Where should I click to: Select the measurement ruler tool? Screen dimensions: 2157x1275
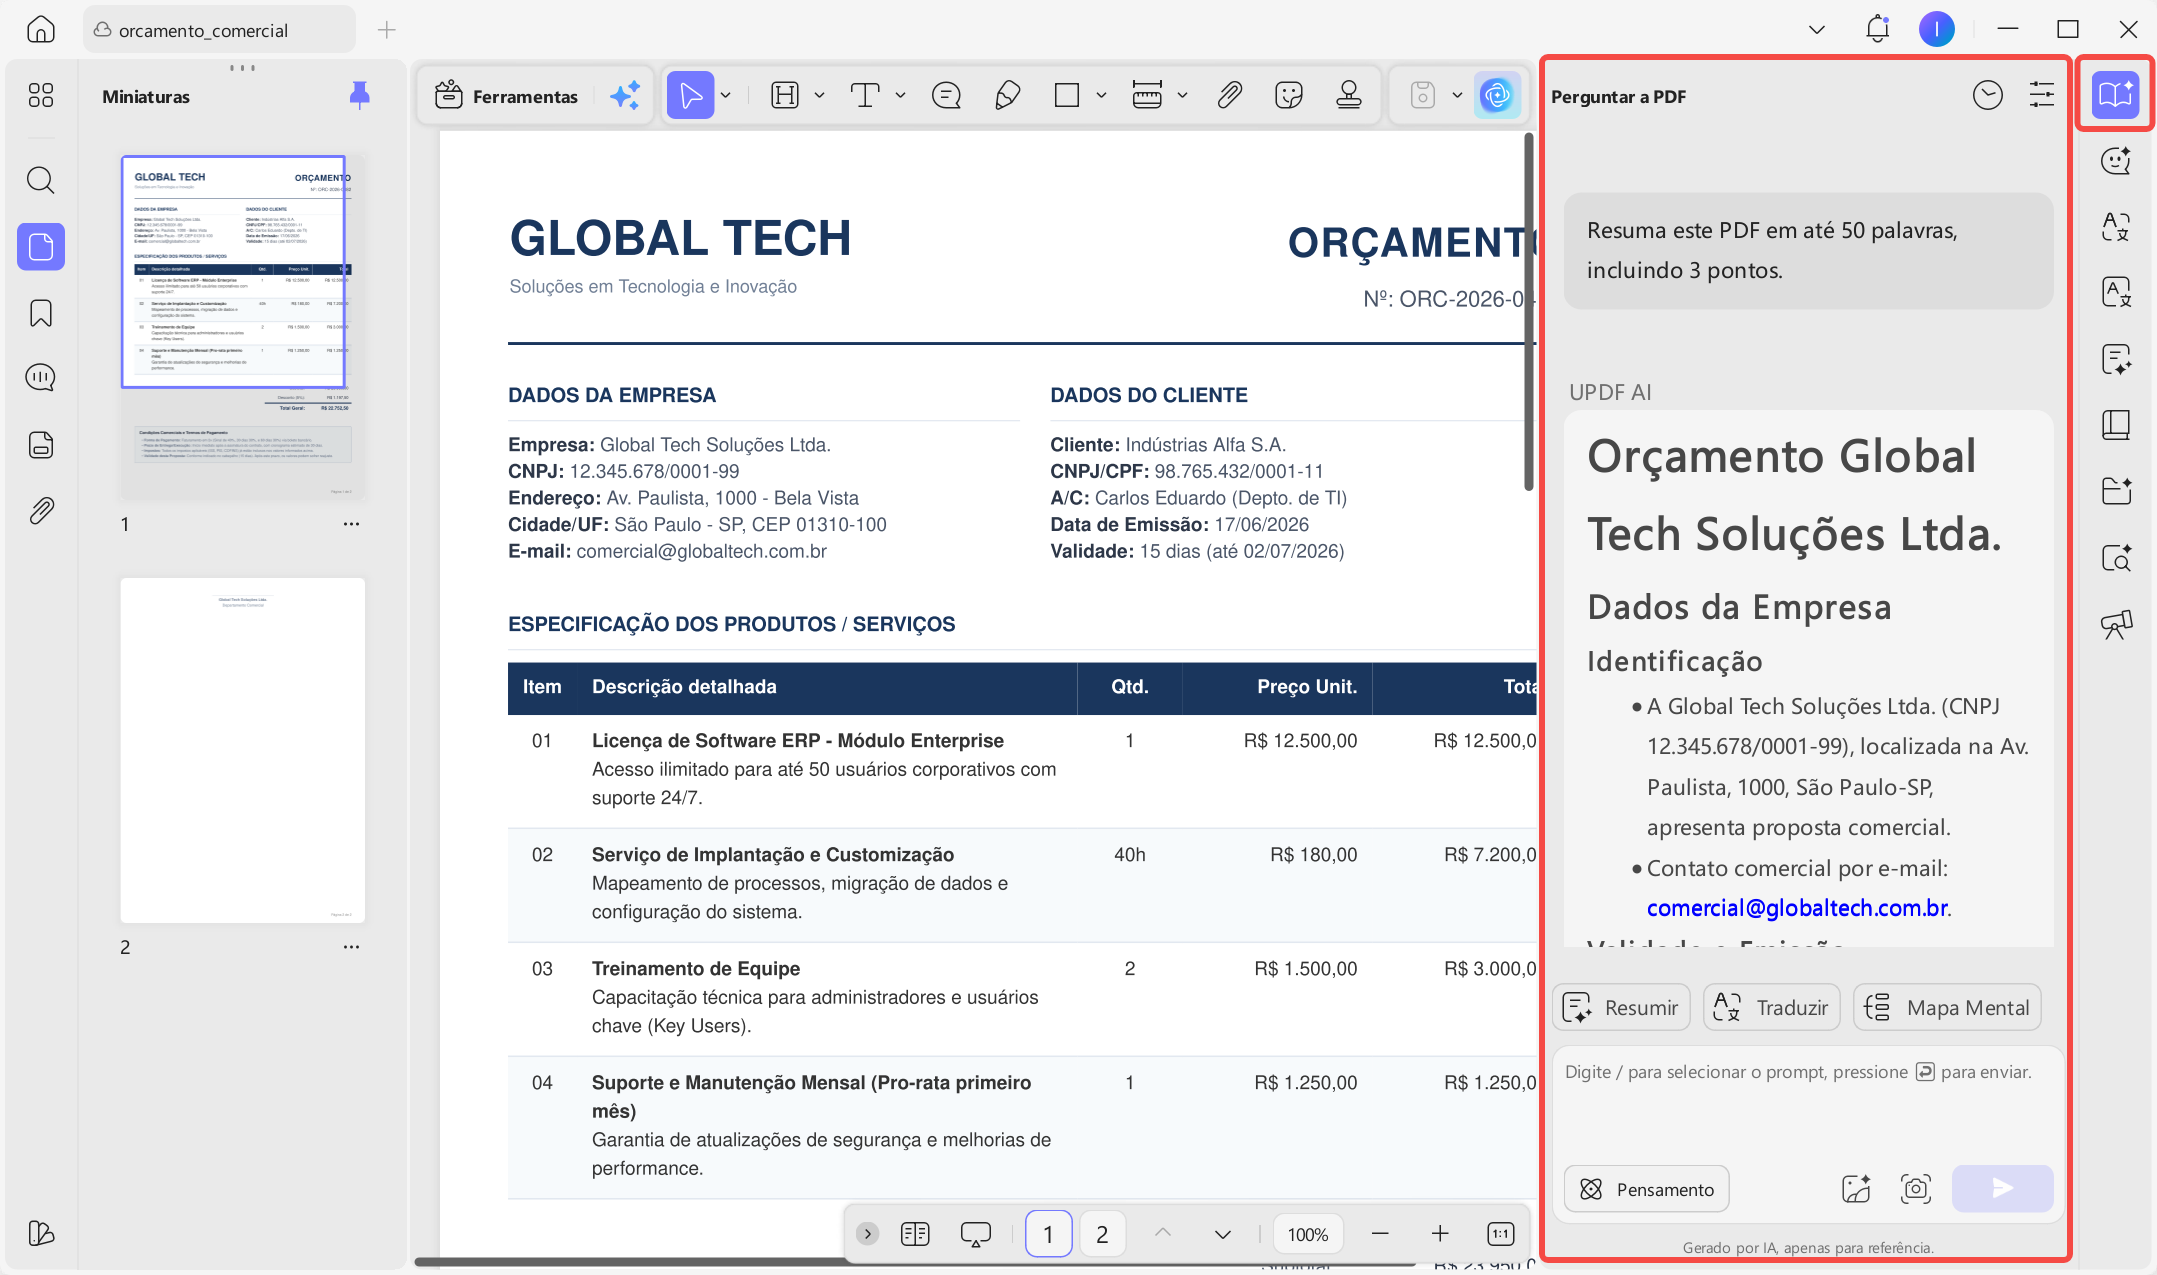tap(1147, 96)
